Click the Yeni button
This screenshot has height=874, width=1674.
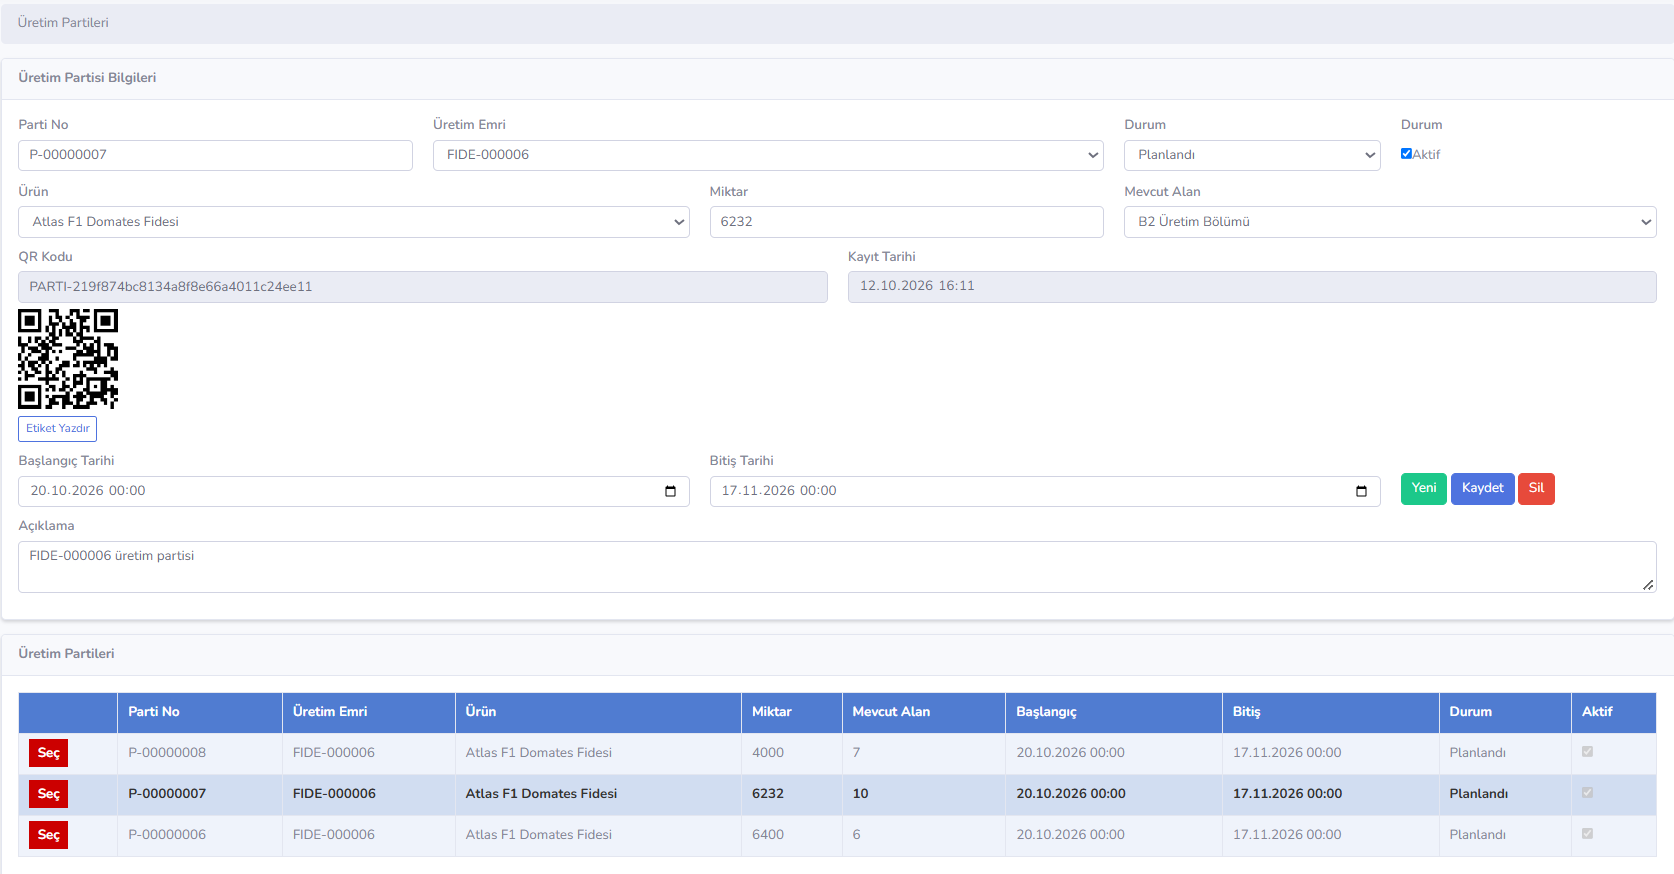1424,488
